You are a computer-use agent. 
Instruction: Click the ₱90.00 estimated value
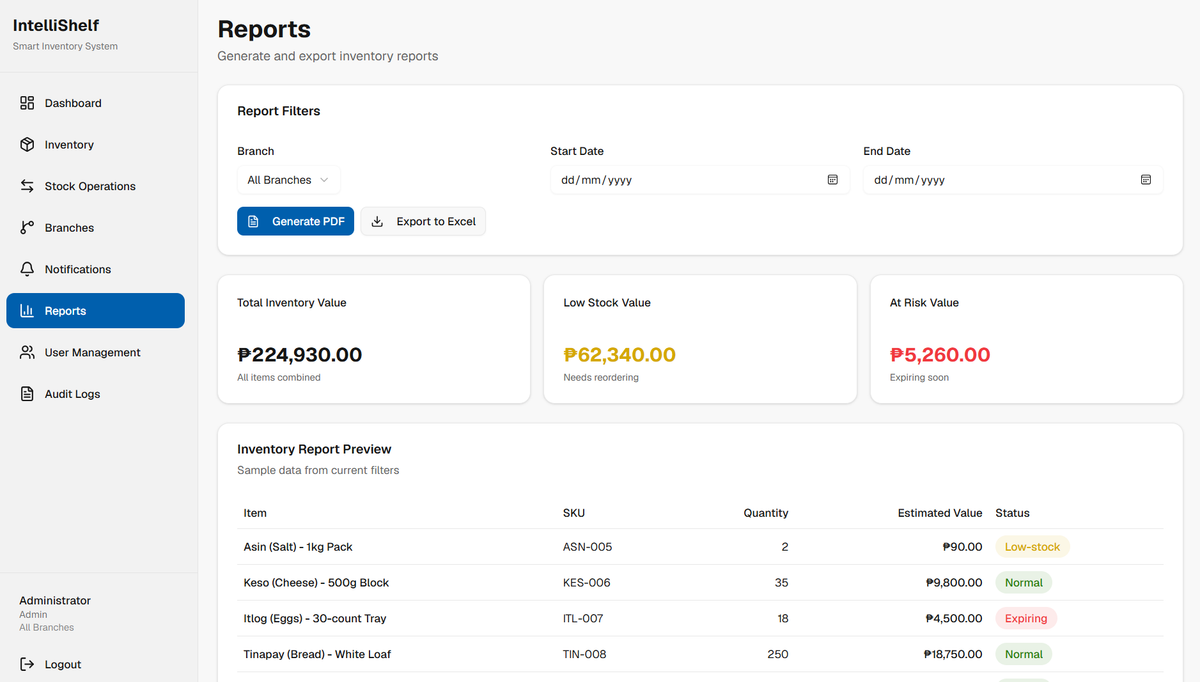(x=963, y=547)
